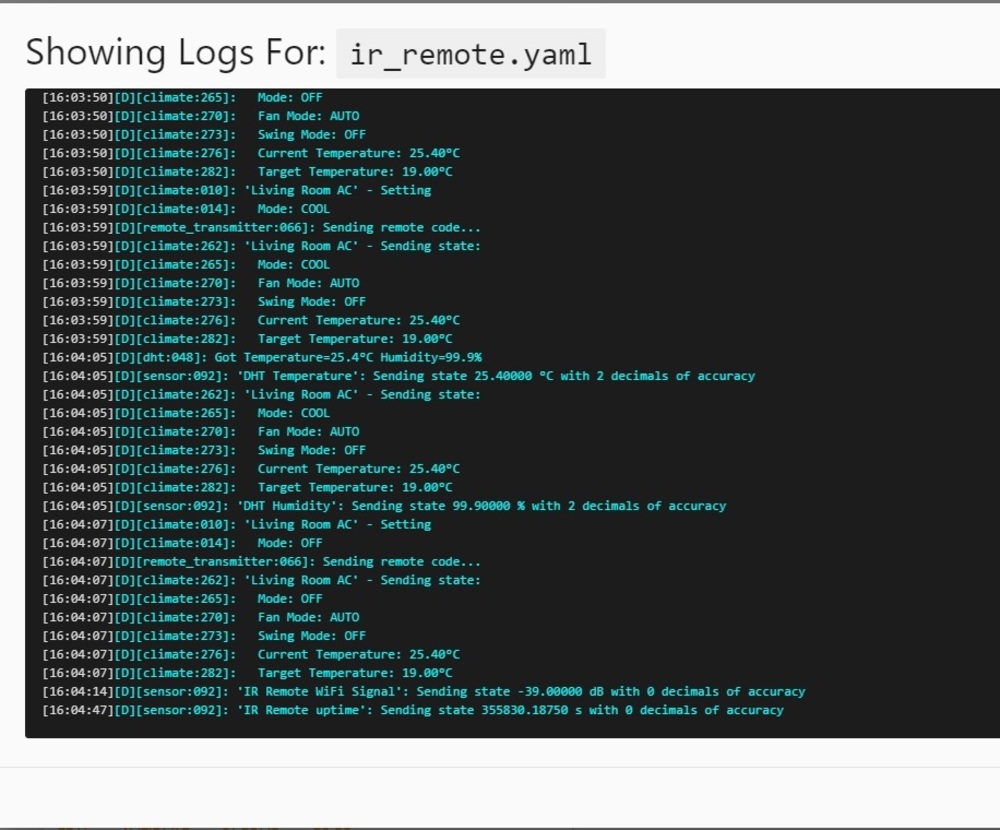Click the 'Showing Logs For:' heading

(x=176, y=52)
